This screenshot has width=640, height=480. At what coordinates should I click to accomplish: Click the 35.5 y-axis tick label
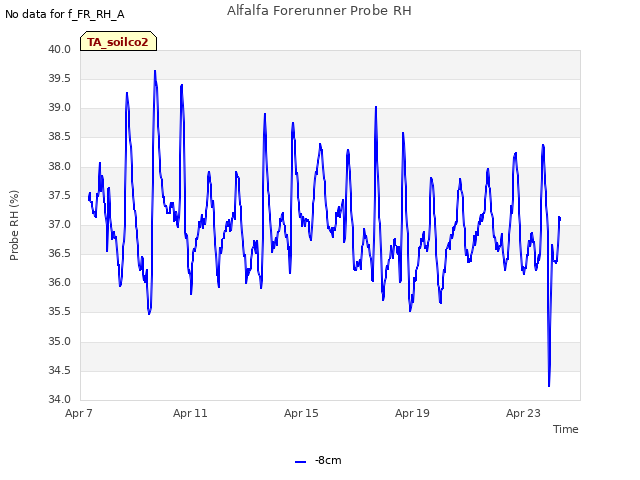tap(60, 312)
